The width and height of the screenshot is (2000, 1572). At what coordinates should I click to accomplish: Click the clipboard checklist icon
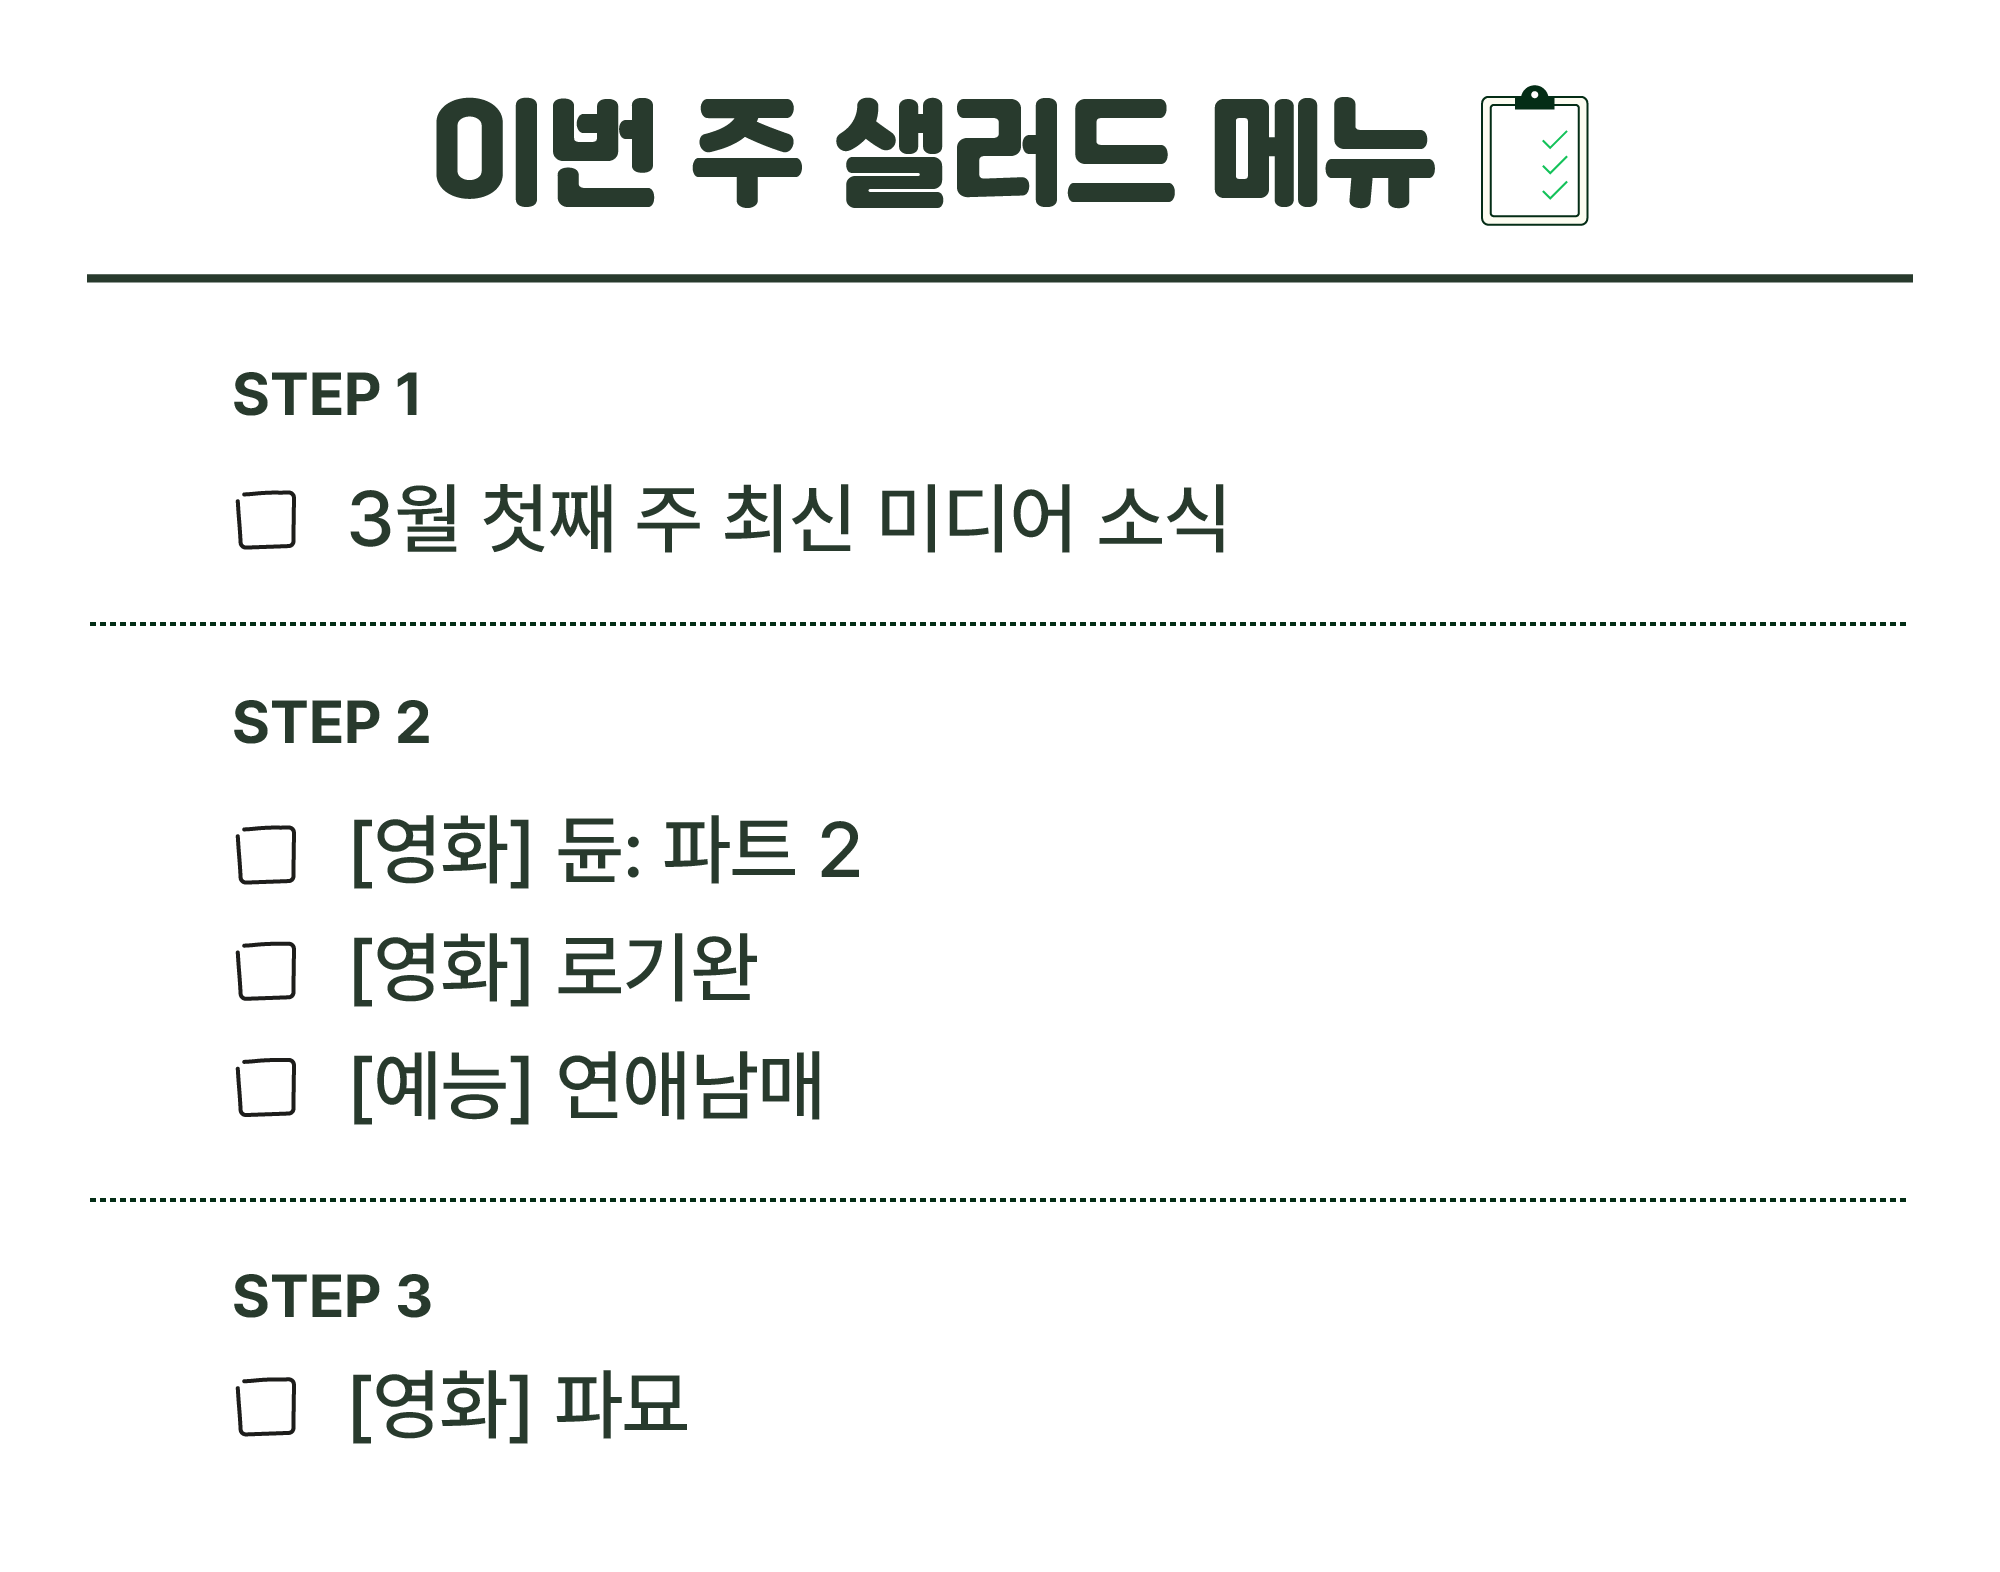tap(1534, 156)
